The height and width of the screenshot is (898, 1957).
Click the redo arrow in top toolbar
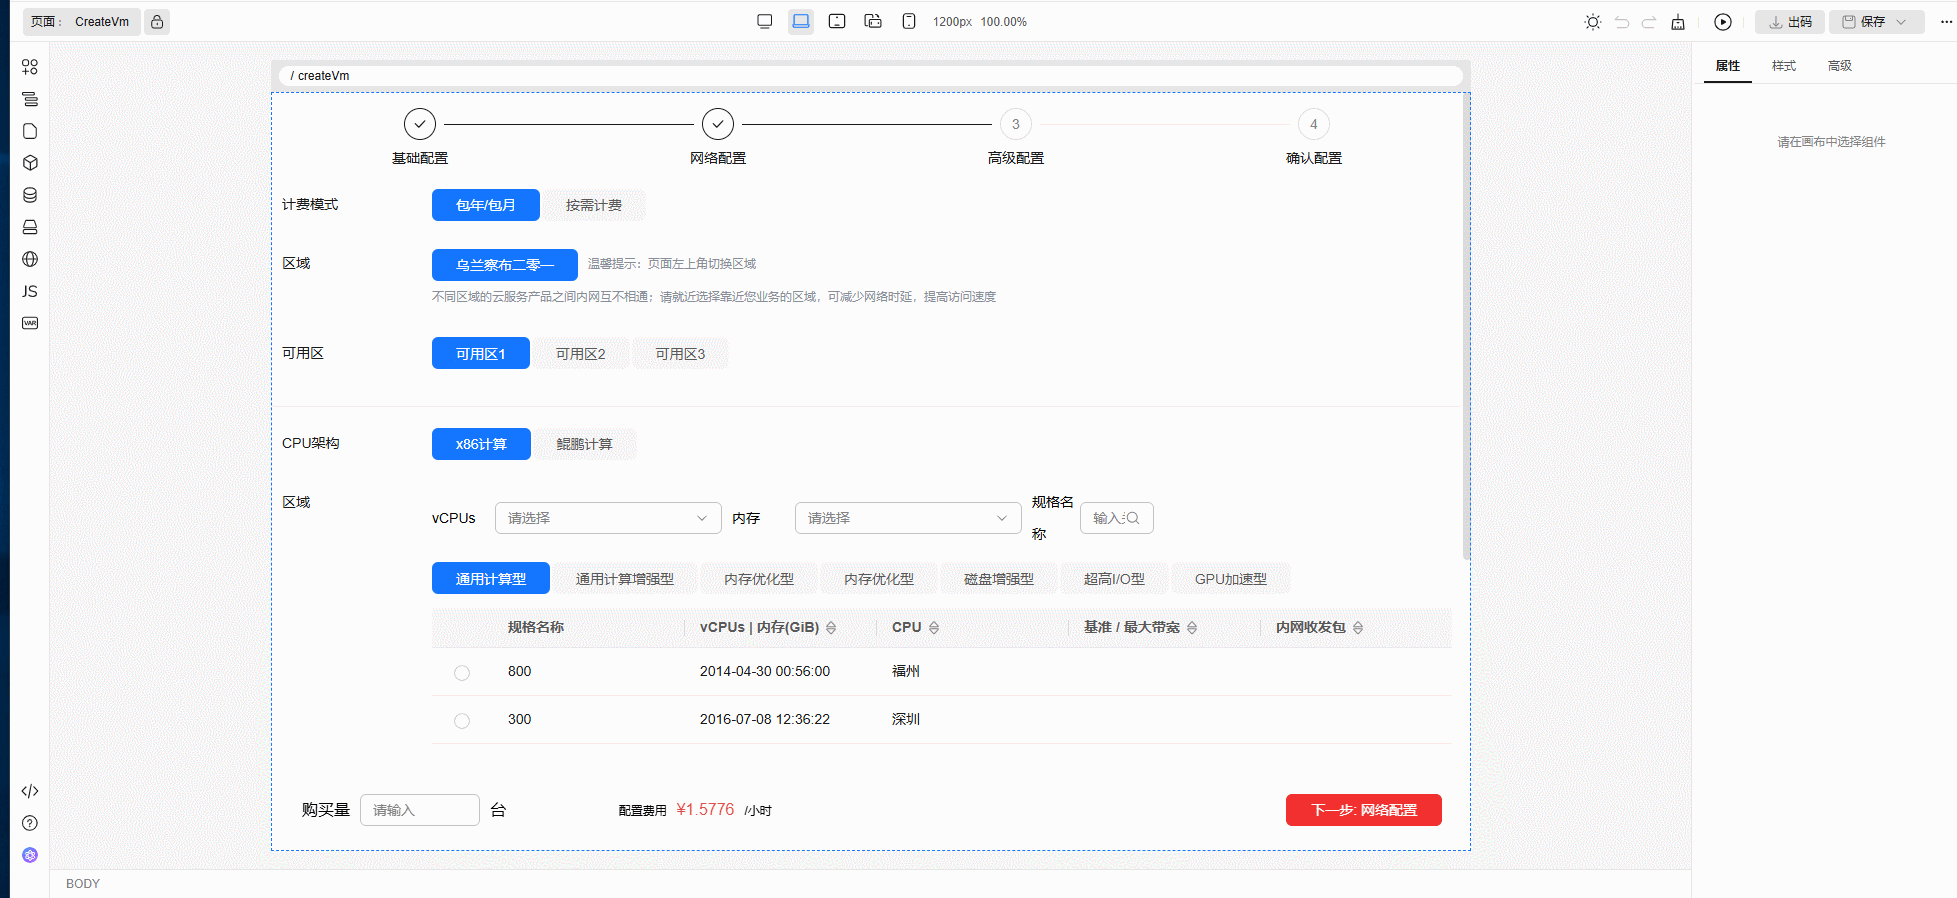tap(1649, 22)
